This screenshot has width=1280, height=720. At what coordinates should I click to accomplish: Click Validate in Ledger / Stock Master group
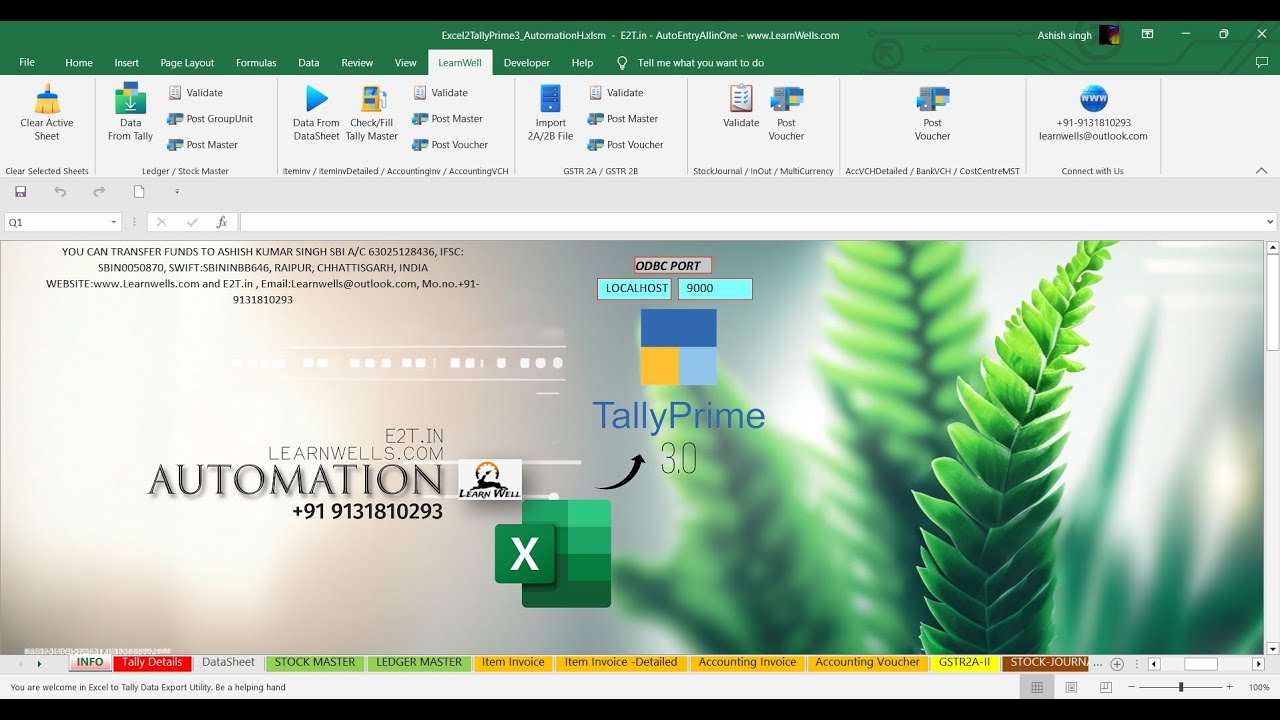tap(196, 92)
